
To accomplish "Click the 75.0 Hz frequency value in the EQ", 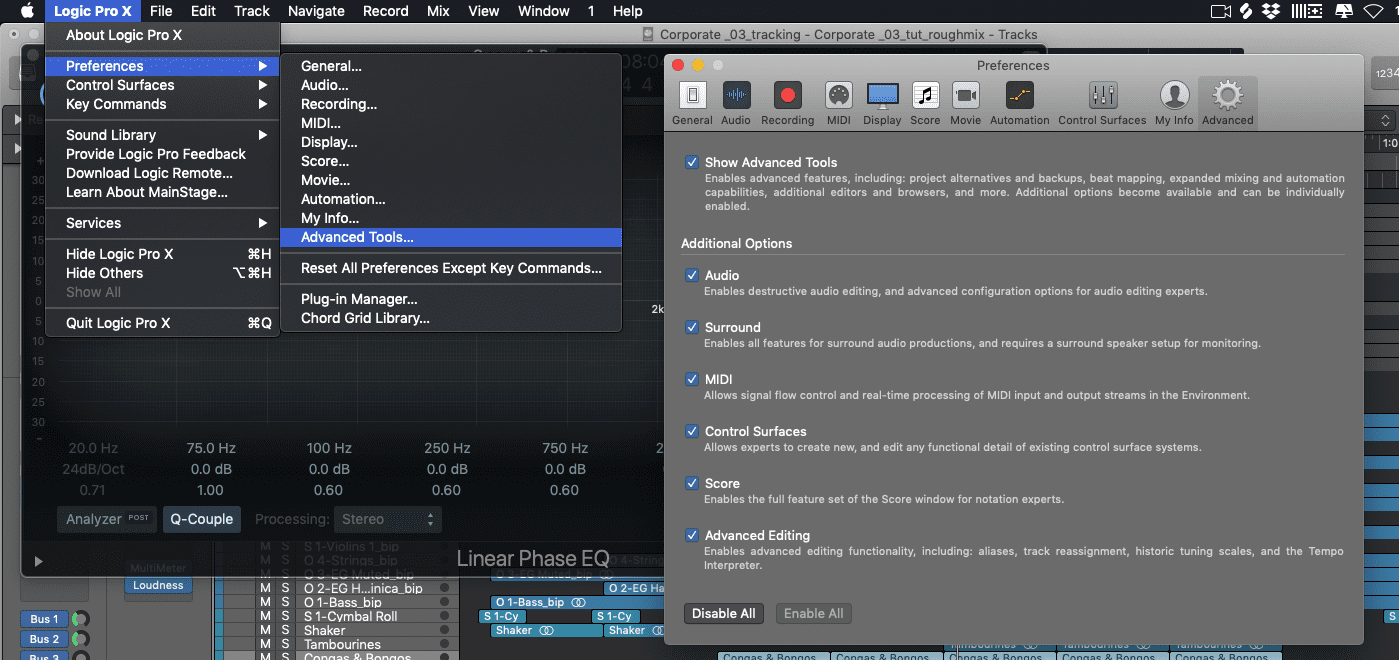I will (211, 448).
